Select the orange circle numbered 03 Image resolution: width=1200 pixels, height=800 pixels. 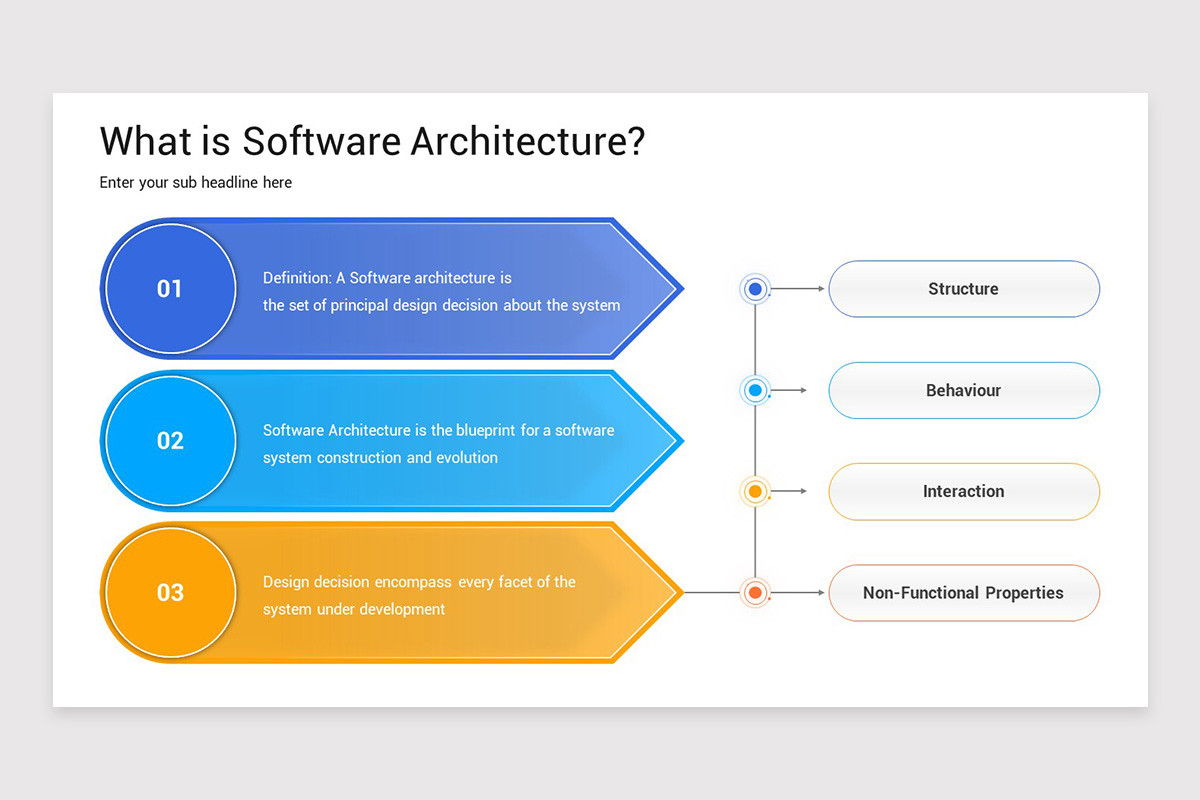[x=170, y=592]
